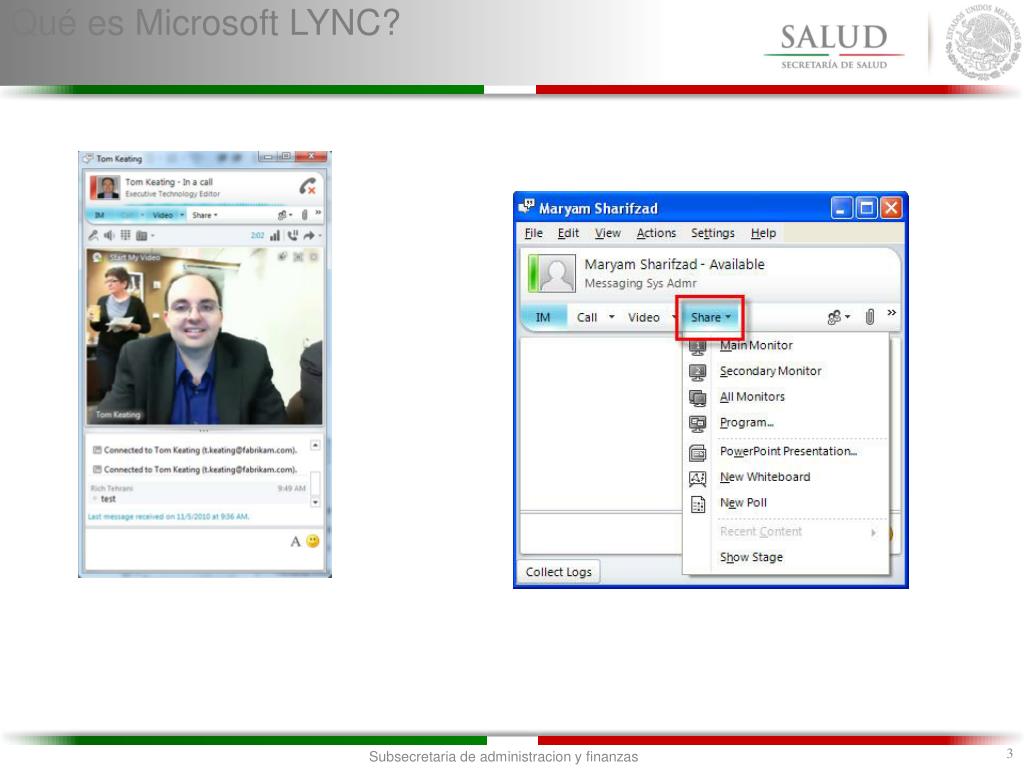Click the Video button in Maryam window

tap(644, 317)
